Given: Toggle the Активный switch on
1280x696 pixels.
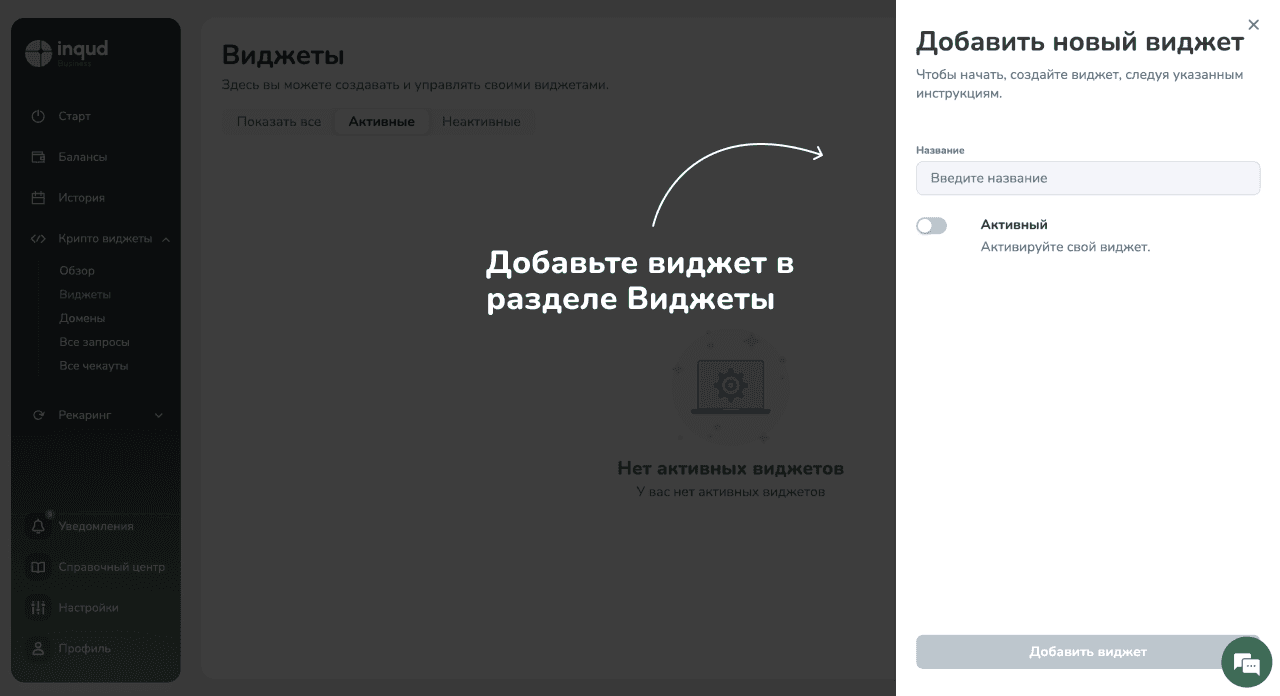Looking at the screenshot, I should point(931,226).
